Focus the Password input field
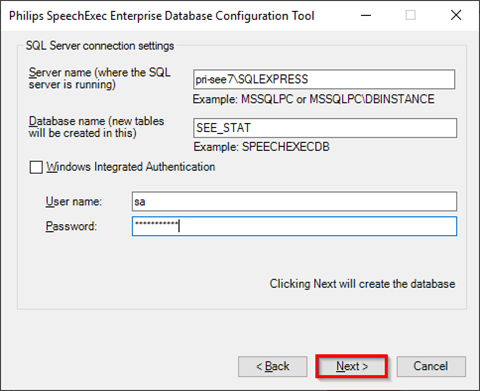This screenshot has width=480, height=391. tap(294, 226)
